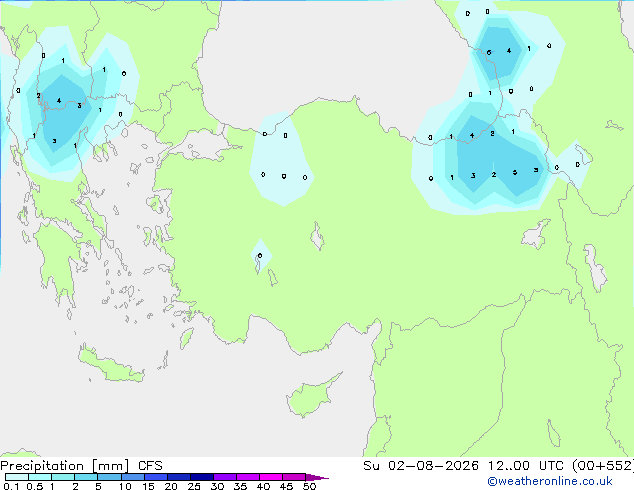Click the legend label '20'
Screen dimensions: 634x490
tap(171, 486)
